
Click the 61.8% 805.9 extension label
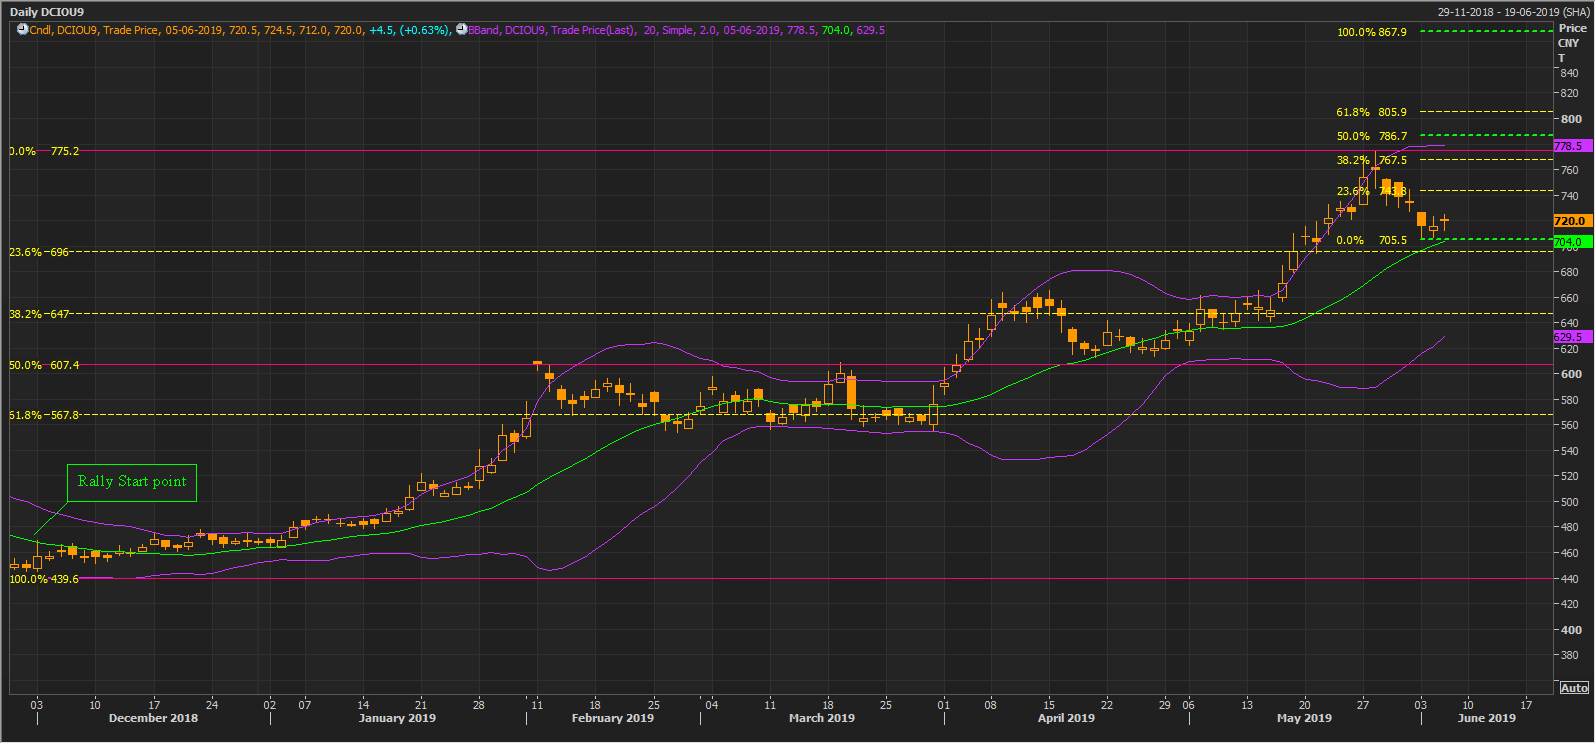[x=1372, y=112]
